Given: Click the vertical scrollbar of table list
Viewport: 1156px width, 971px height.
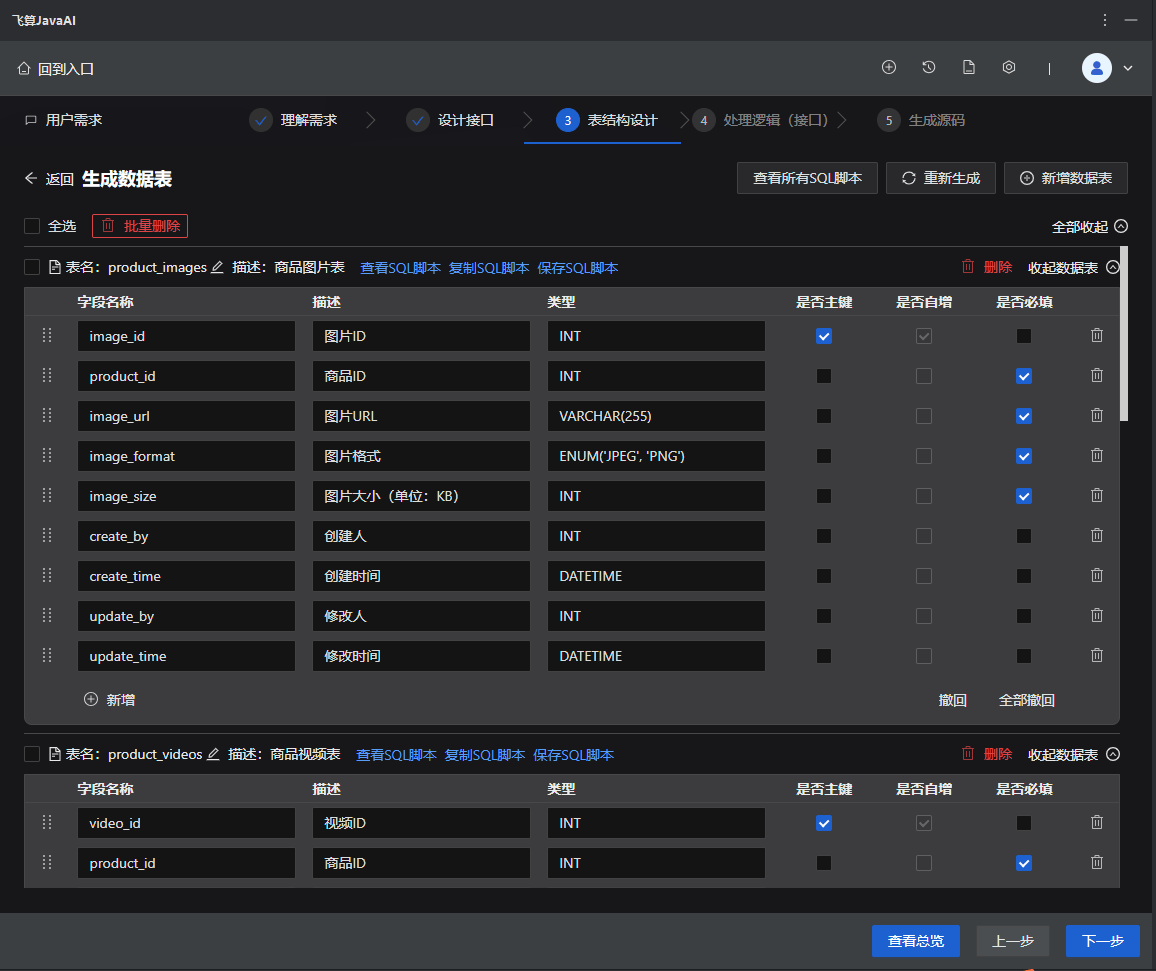Looking at the screenshot, I should [x=1125, y=333].
